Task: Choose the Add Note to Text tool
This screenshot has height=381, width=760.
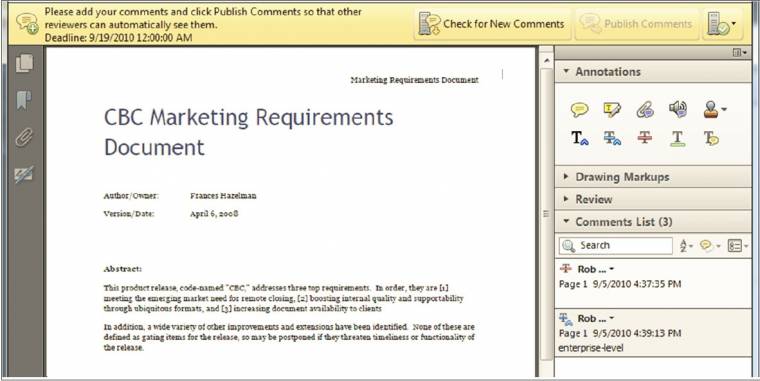Action: (x=711, y=139)
